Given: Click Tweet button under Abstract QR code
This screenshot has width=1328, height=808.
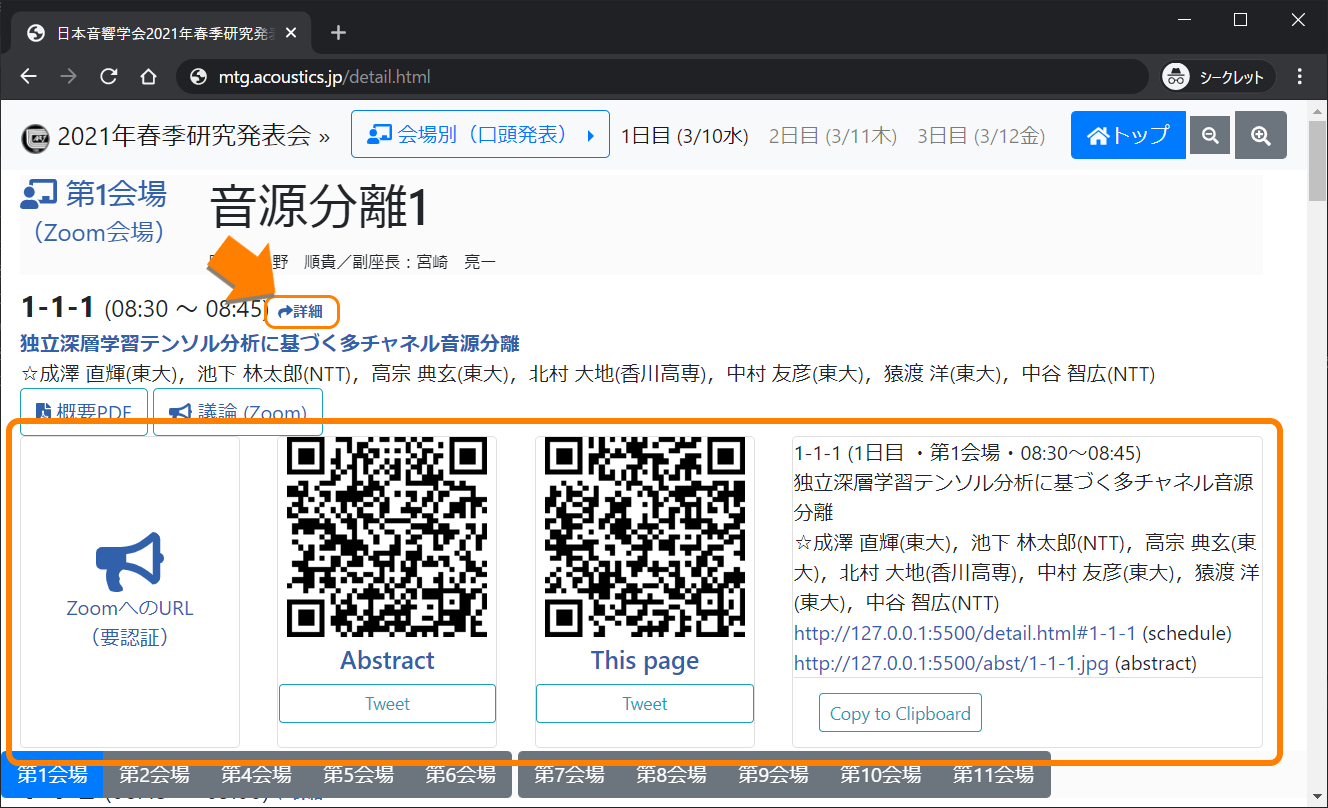Looking at the screenshot, I should tap(387, 703).
